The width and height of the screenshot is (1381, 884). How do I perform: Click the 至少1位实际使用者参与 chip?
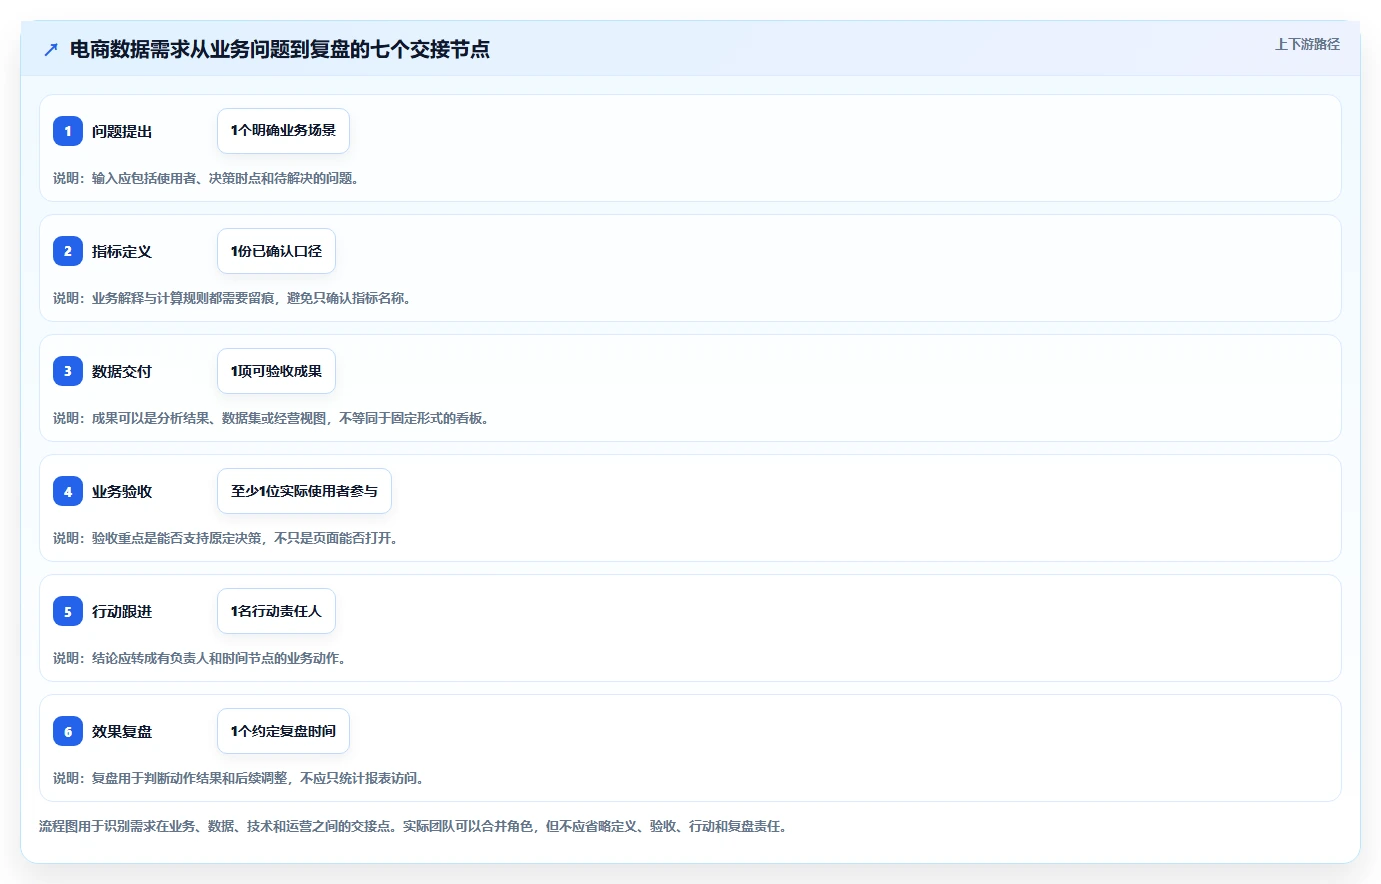click(x=304, y=491)
